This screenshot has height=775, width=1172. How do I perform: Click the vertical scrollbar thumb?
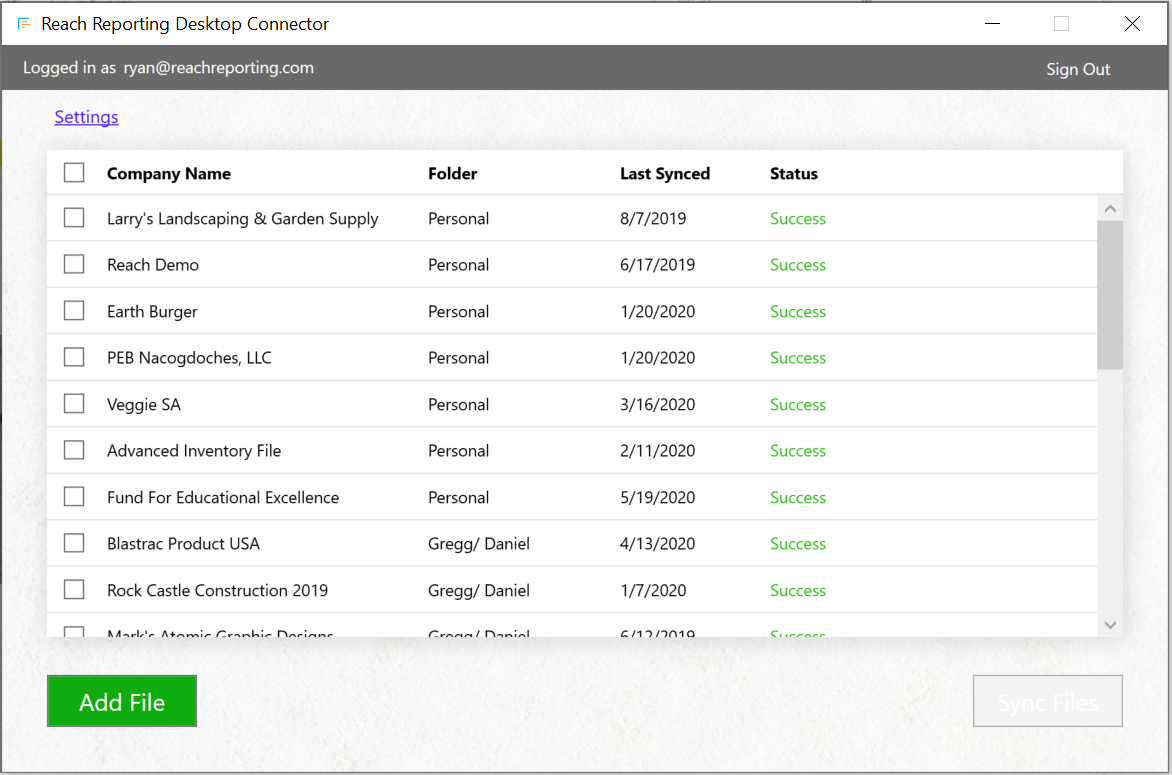[x=1110, y=294]
